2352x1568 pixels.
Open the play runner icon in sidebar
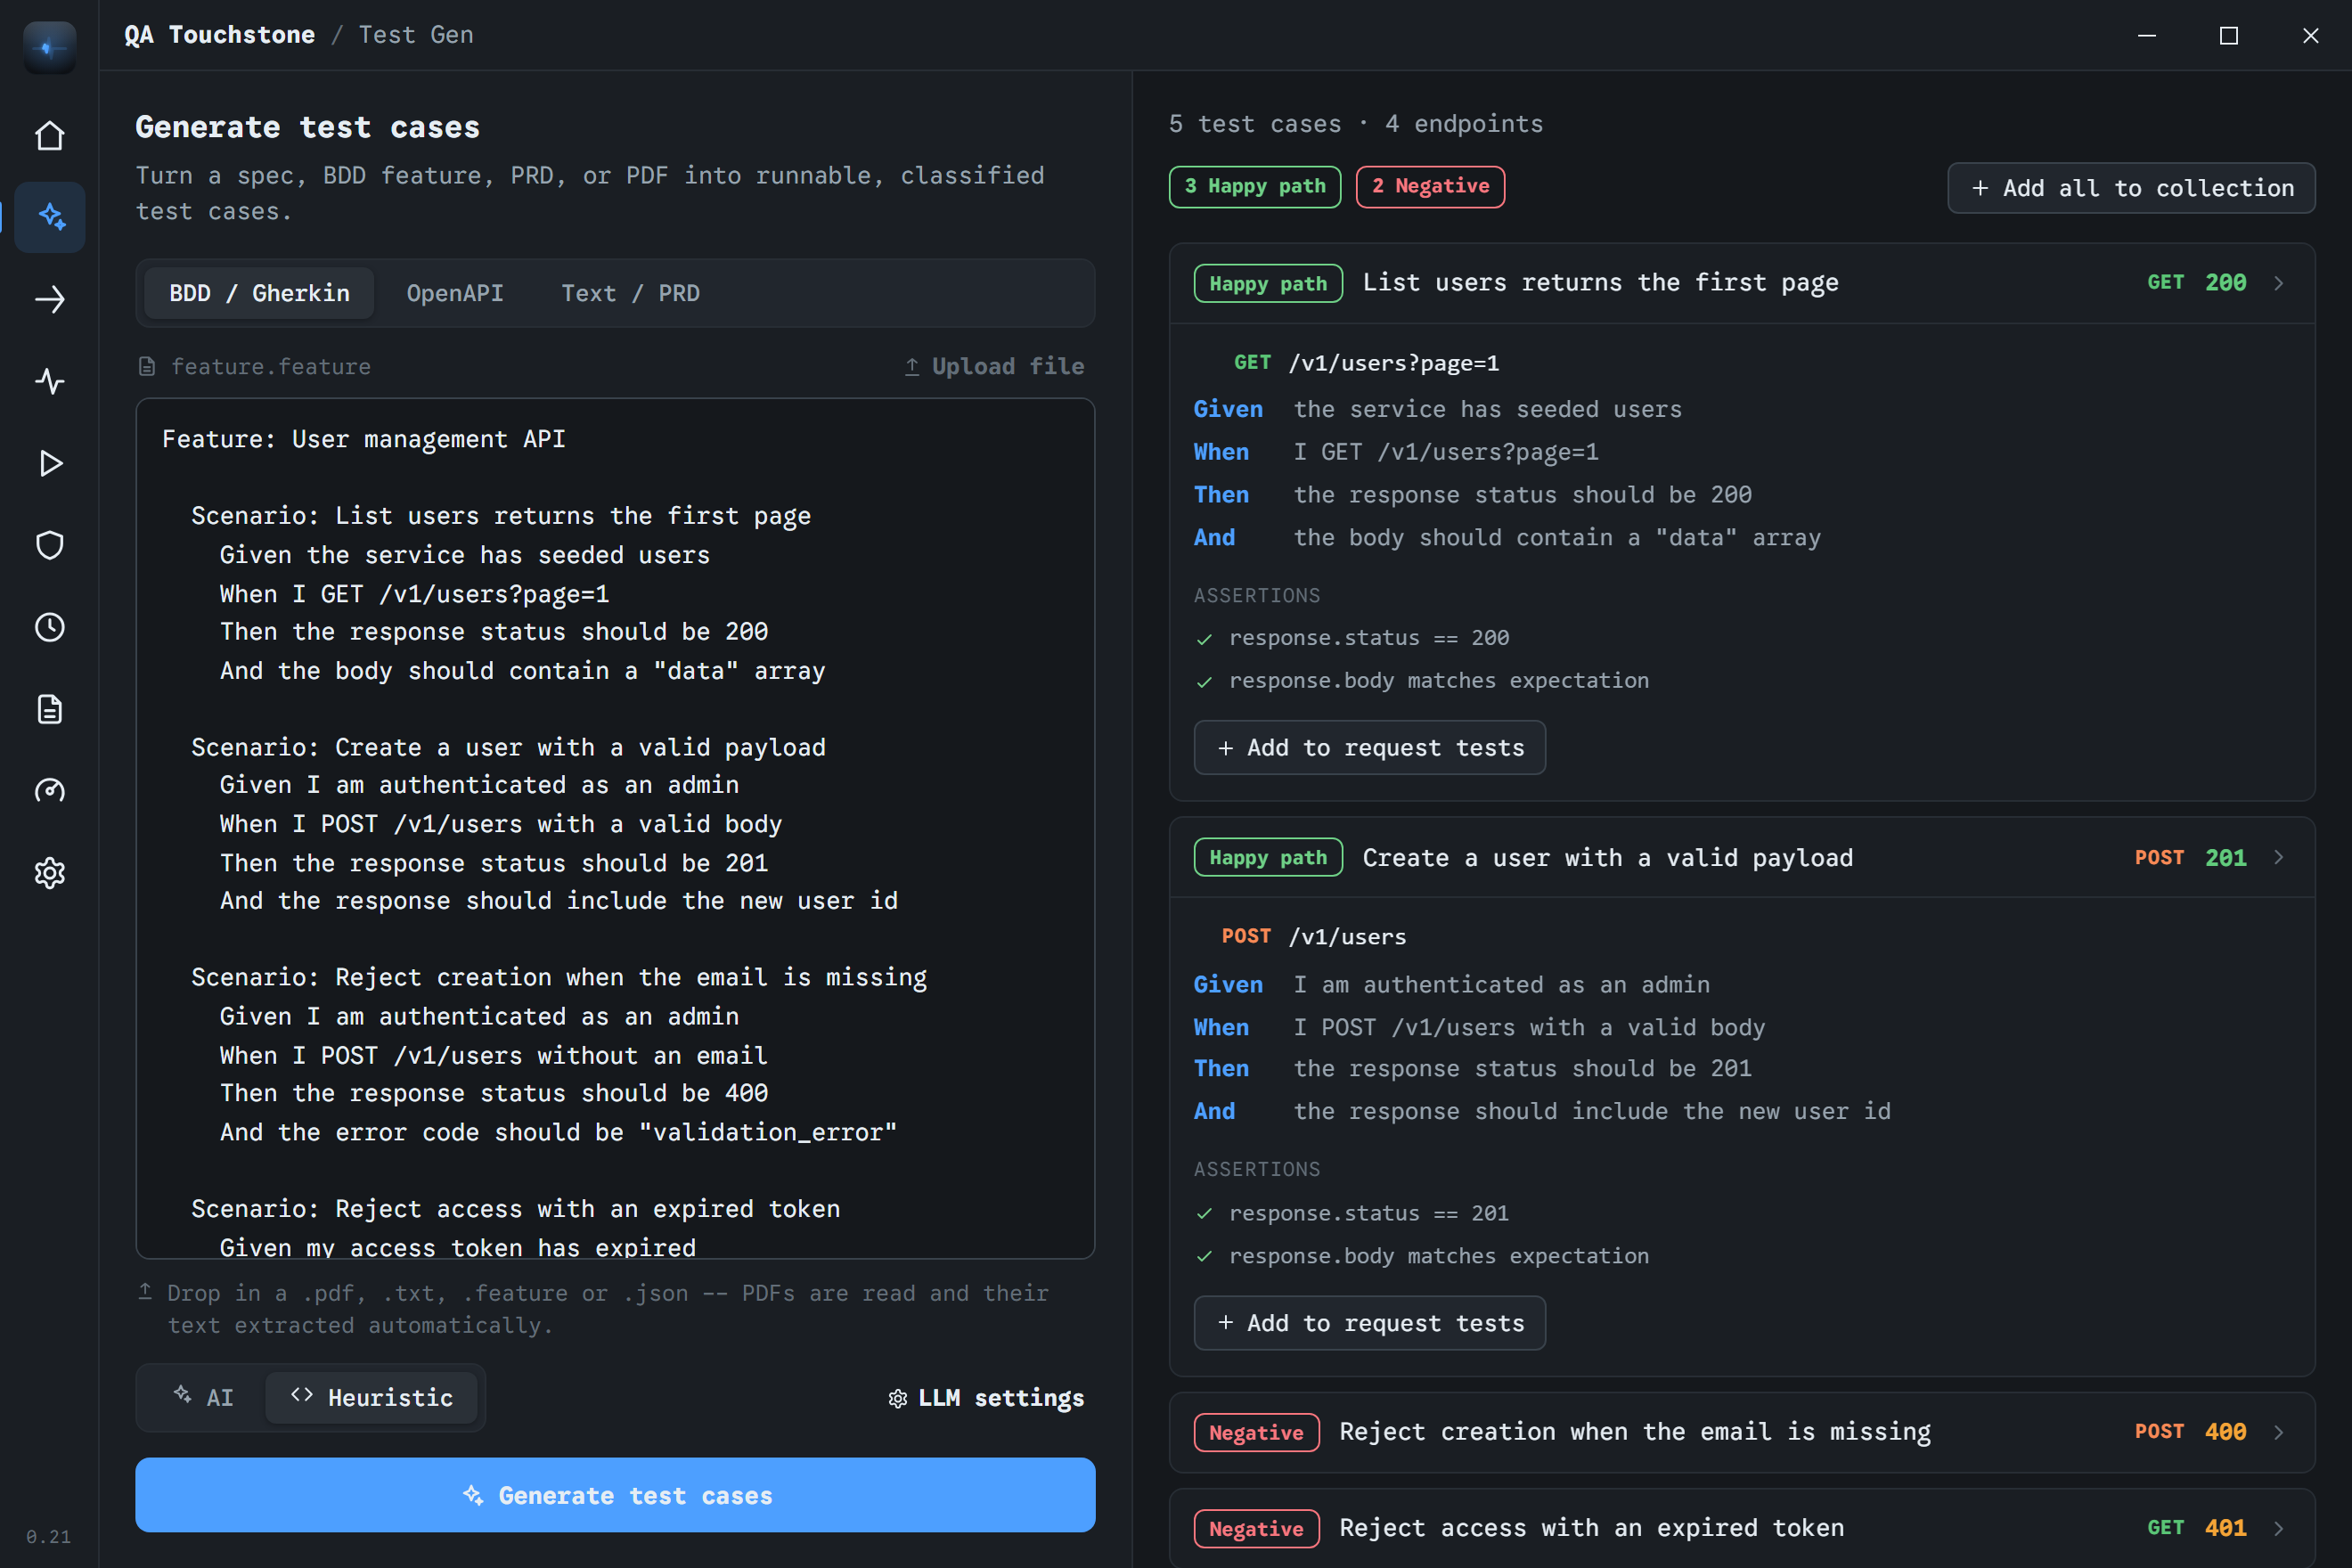tap(49, 463)
